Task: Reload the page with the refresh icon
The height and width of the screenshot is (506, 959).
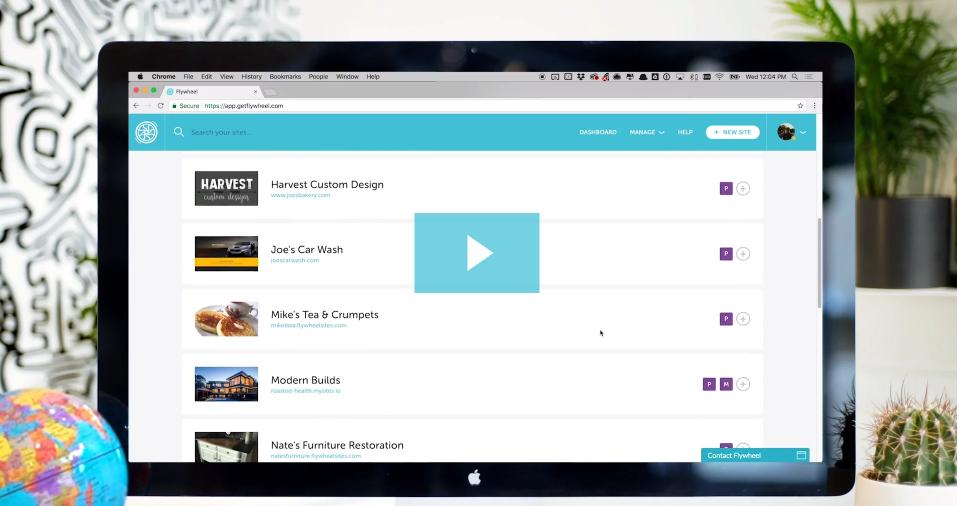Action: (x=160, y=106)
